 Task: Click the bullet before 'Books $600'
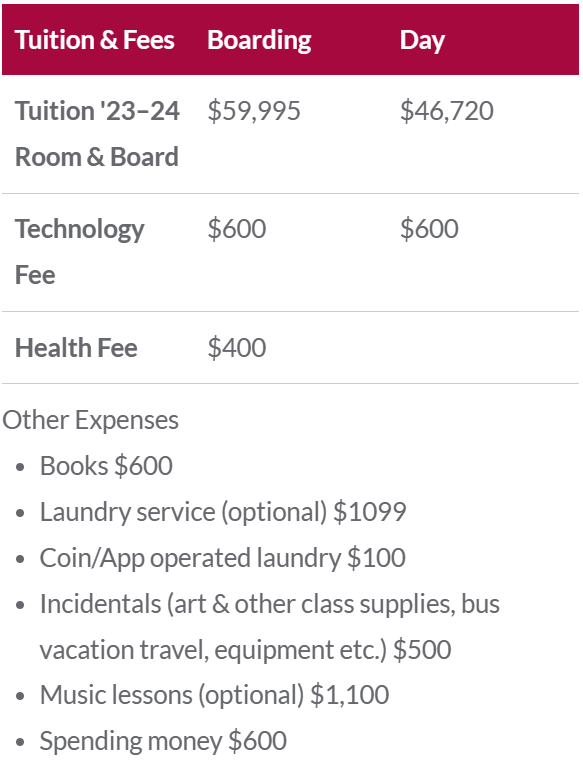pyautogui.click(x=20, y=468)
